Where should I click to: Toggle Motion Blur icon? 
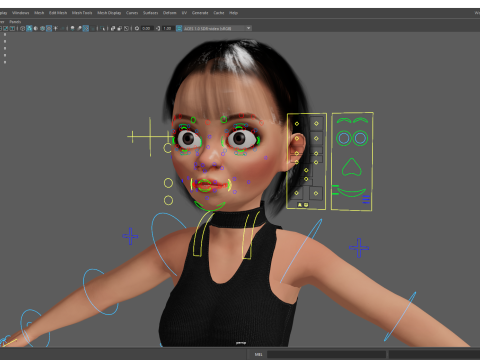point(79,28)
